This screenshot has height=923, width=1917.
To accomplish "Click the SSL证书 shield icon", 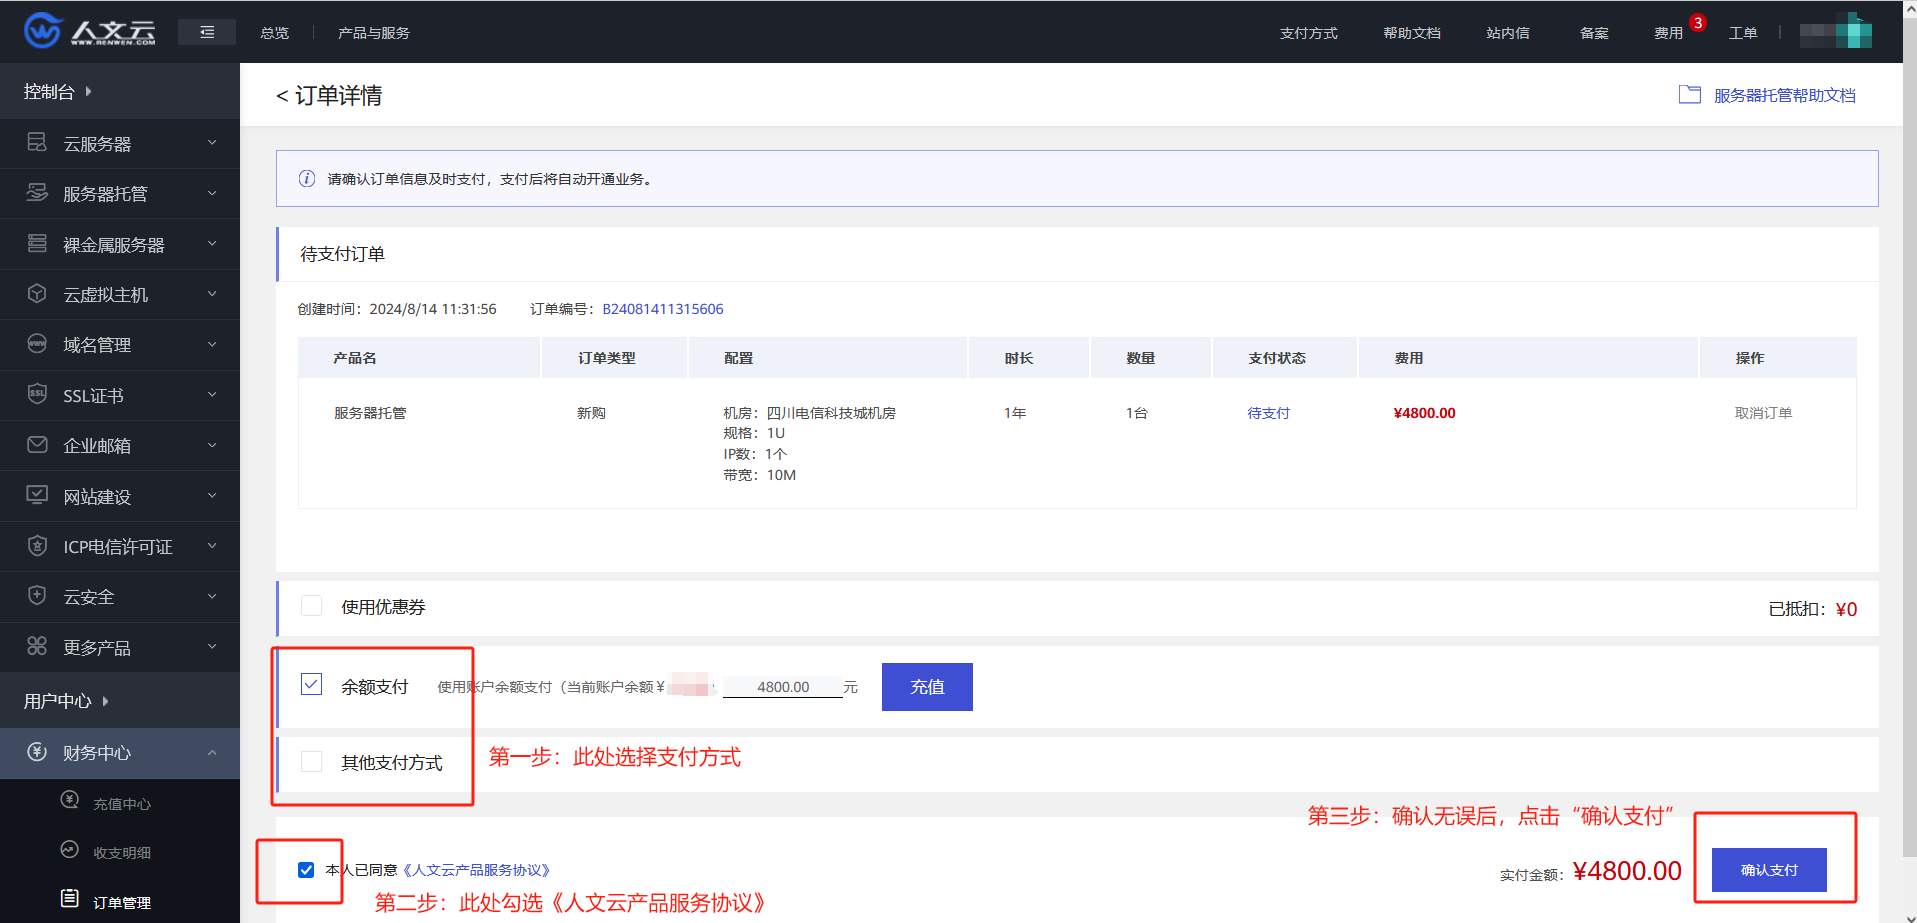I will 37,394.
